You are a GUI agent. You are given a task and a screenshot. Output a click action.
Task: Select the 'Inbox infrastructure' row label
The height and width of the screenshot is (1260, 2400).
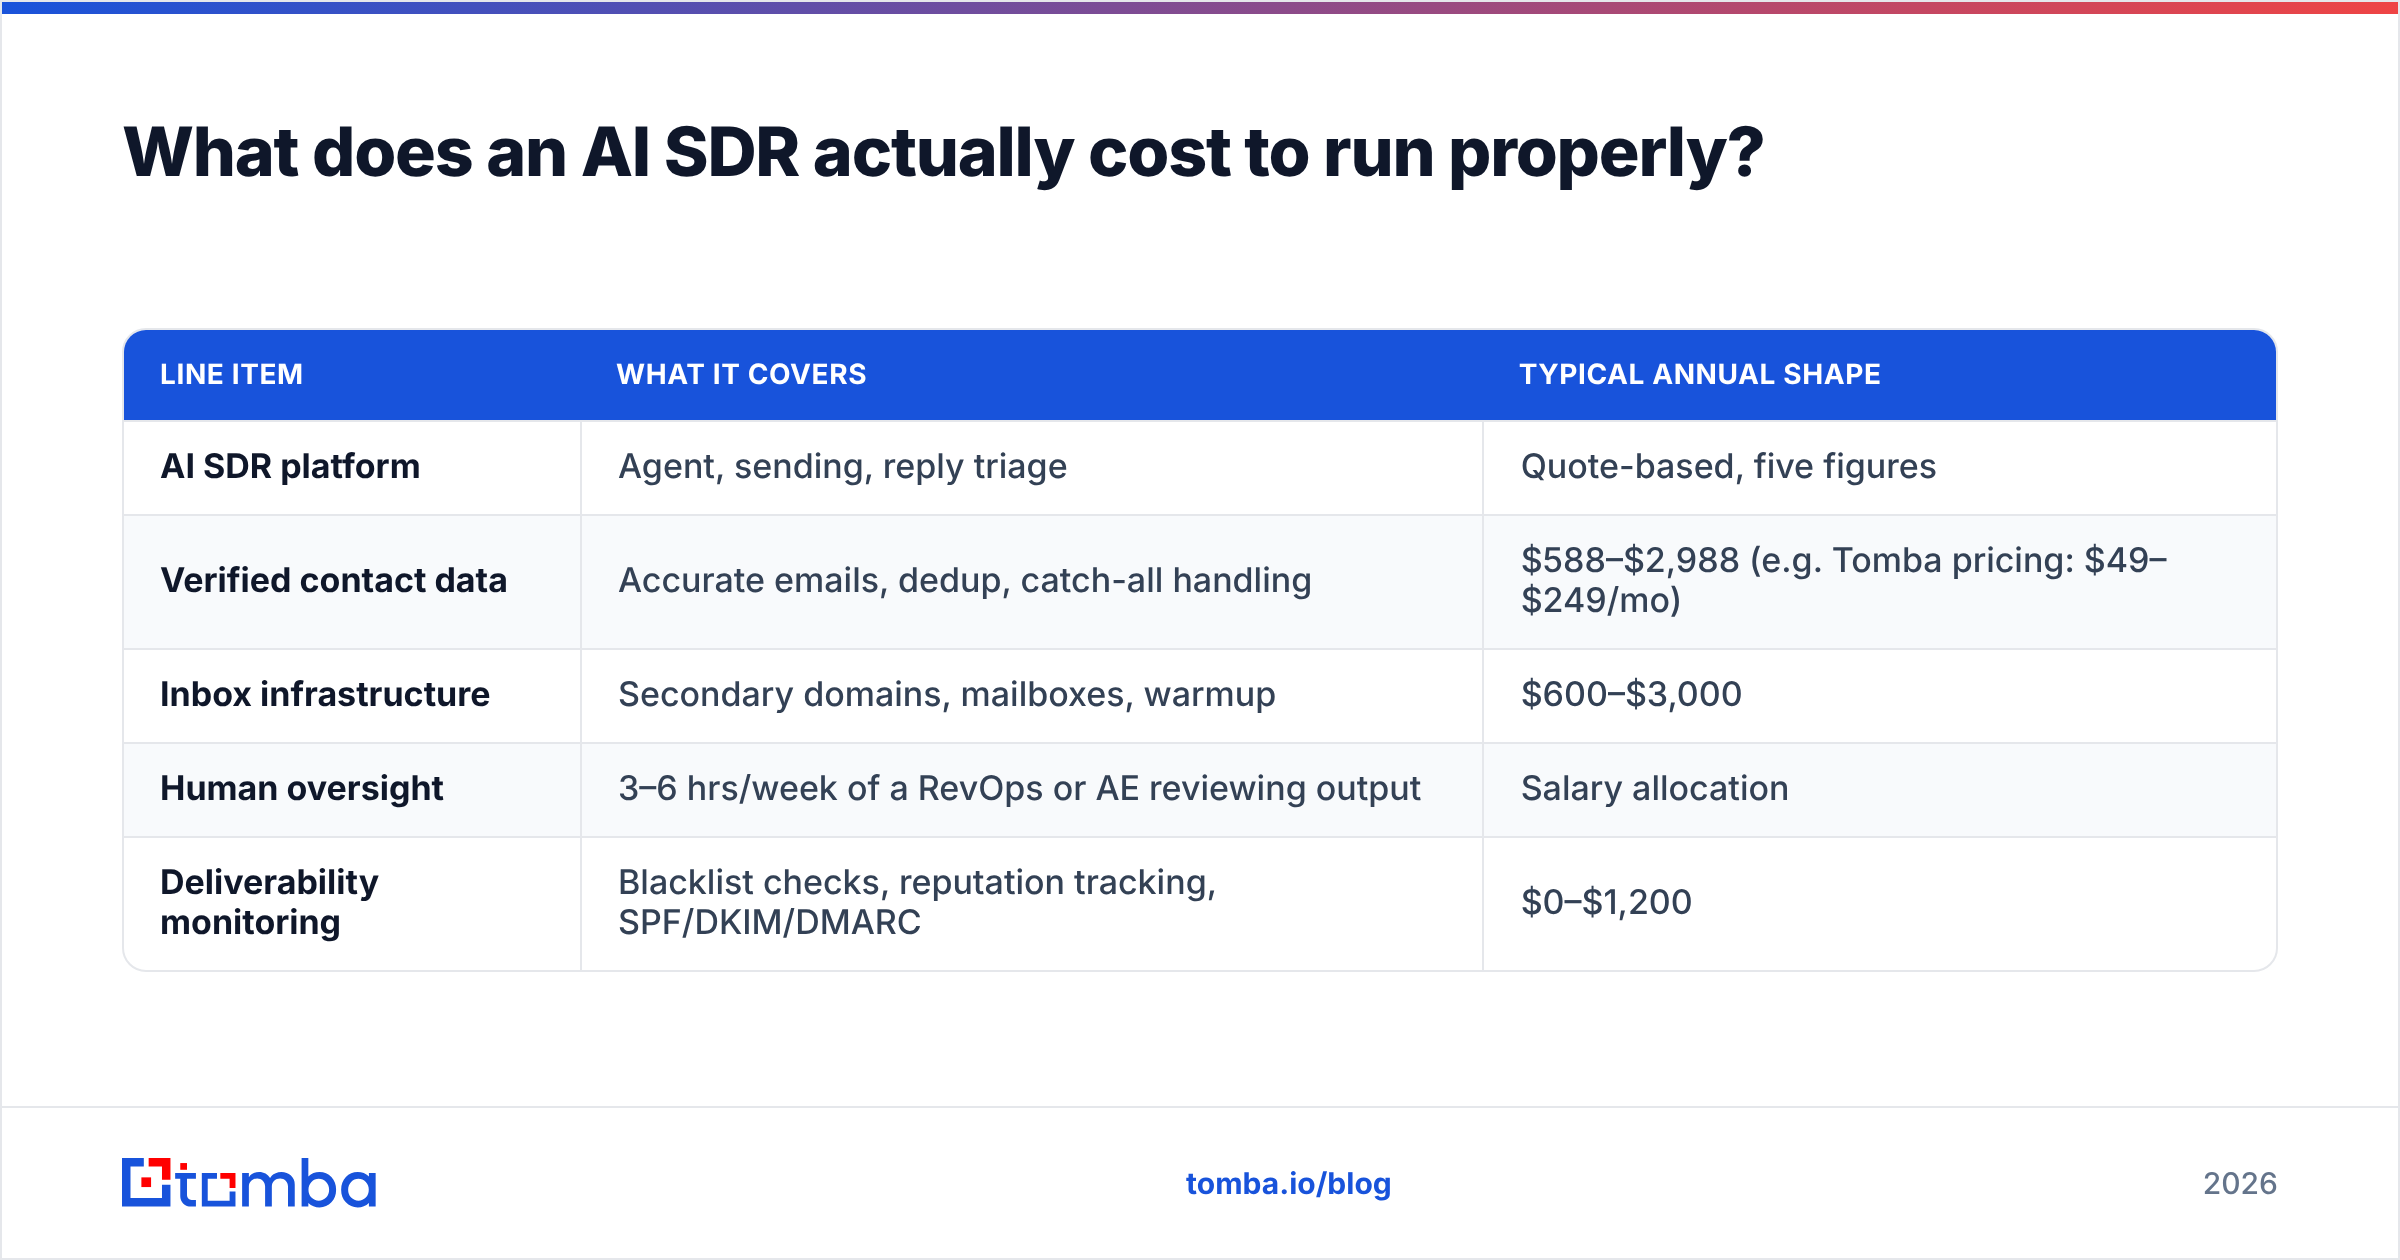325,695
